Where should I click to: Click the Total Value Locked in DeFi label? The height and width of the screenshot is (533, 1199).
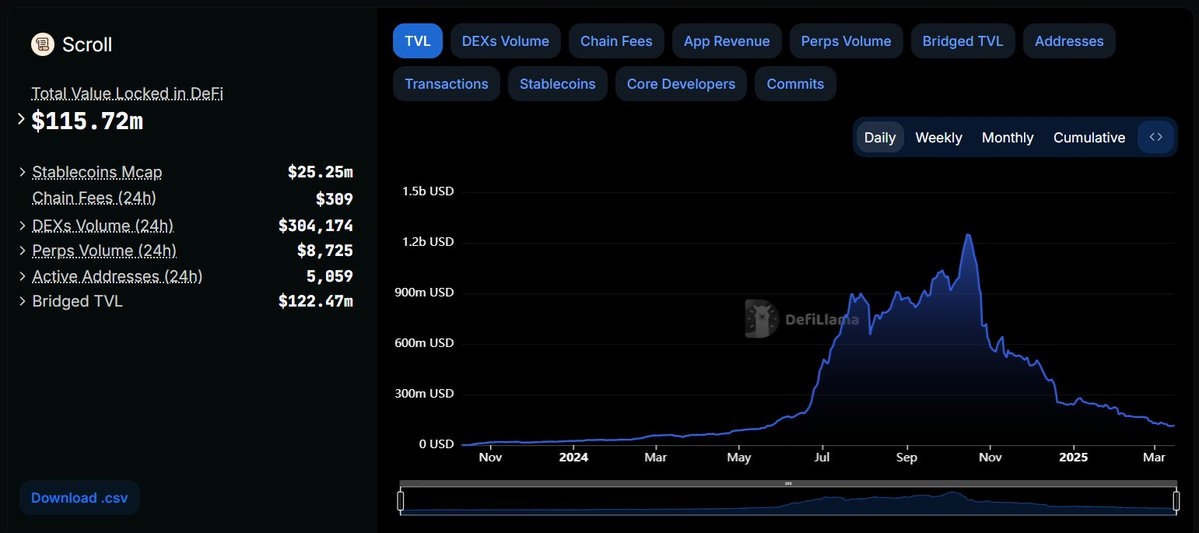click(x=127, y=93)
